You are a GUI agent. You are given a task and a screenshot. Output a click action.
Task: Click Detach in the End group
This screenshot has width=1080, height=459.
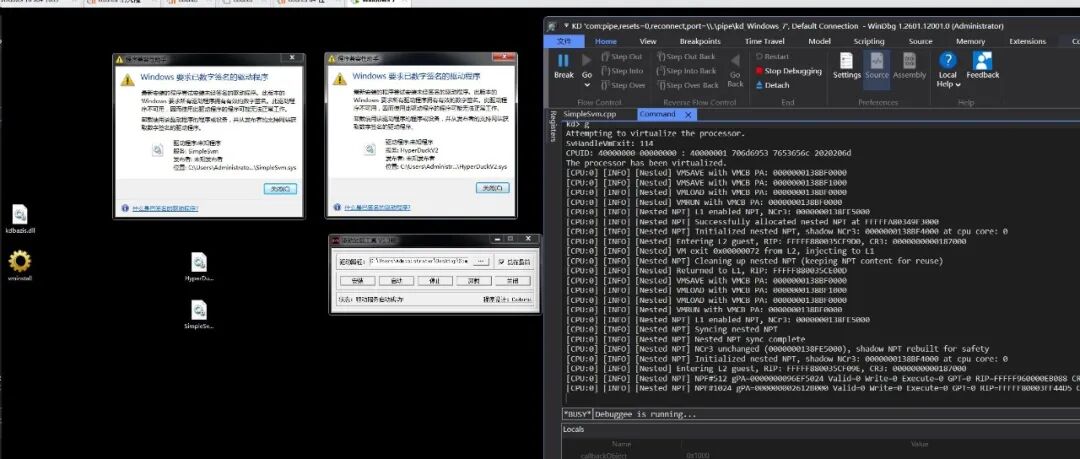coord(772,85)
